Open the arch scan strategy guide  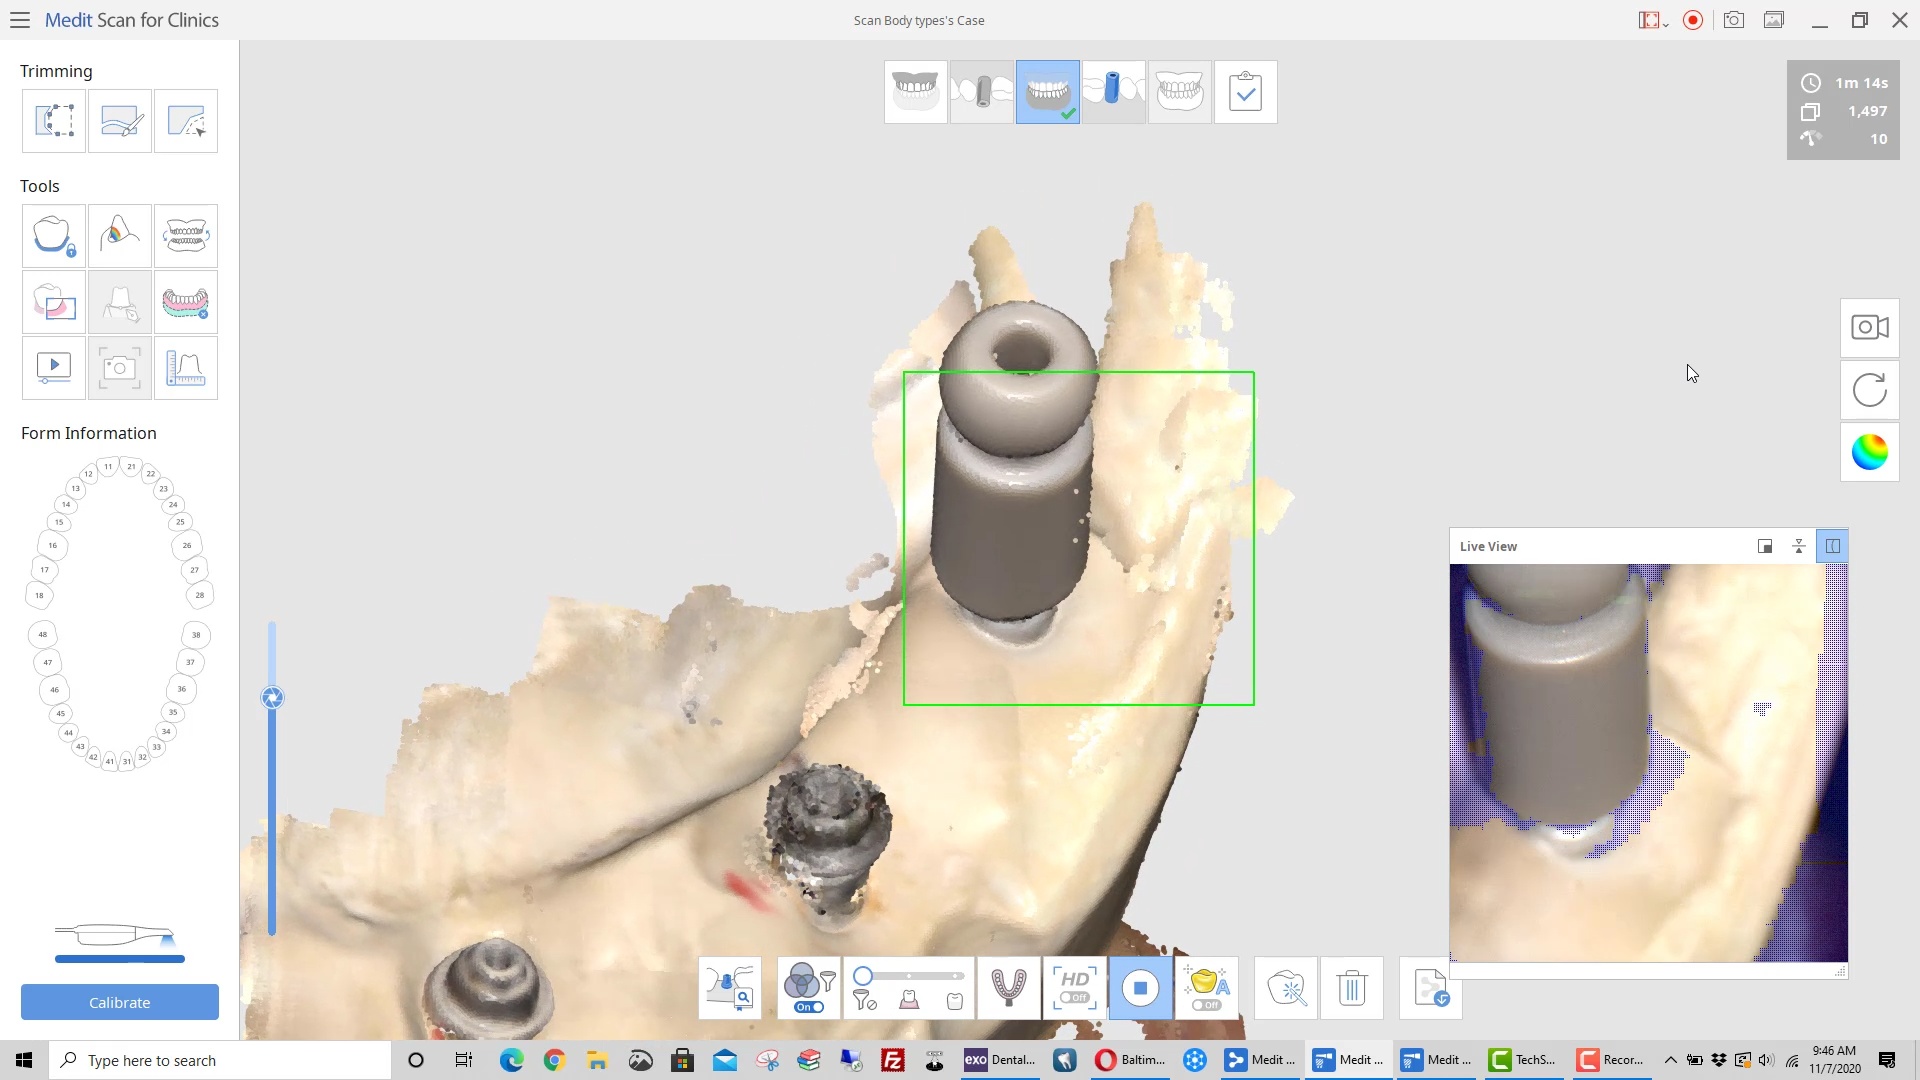tap(1008, 988)
